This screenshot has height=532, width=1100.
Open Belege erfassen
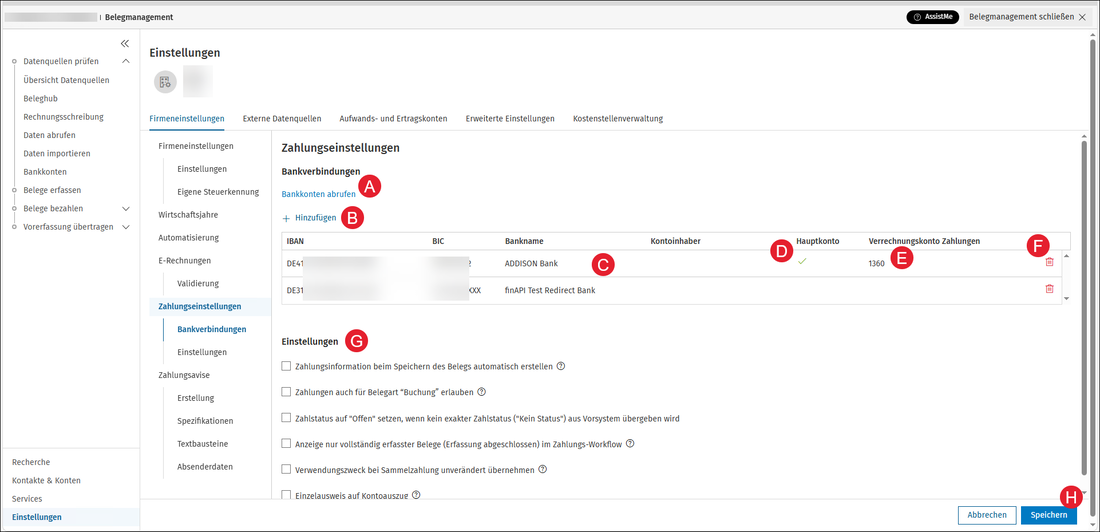[52, 189]
